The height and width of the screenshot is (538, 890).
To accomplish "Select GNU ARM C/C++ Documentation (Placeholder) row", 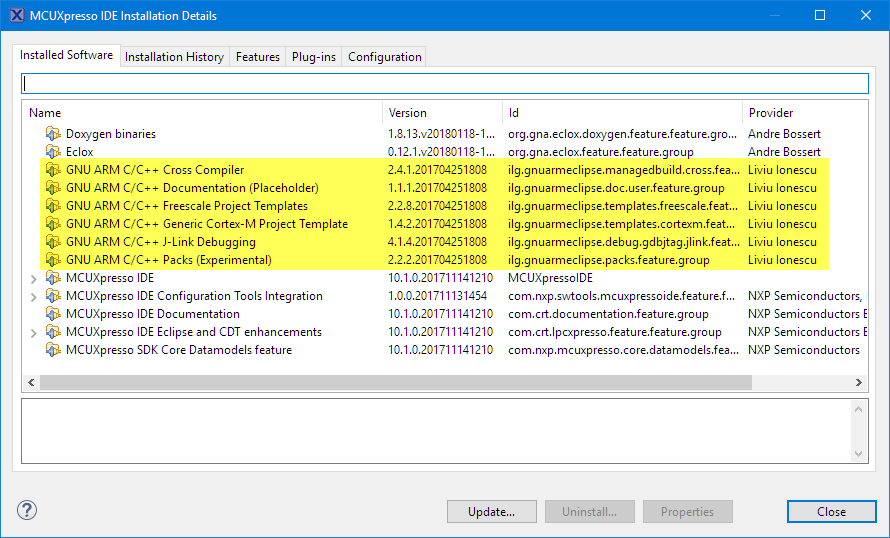I will coord(445,188).
